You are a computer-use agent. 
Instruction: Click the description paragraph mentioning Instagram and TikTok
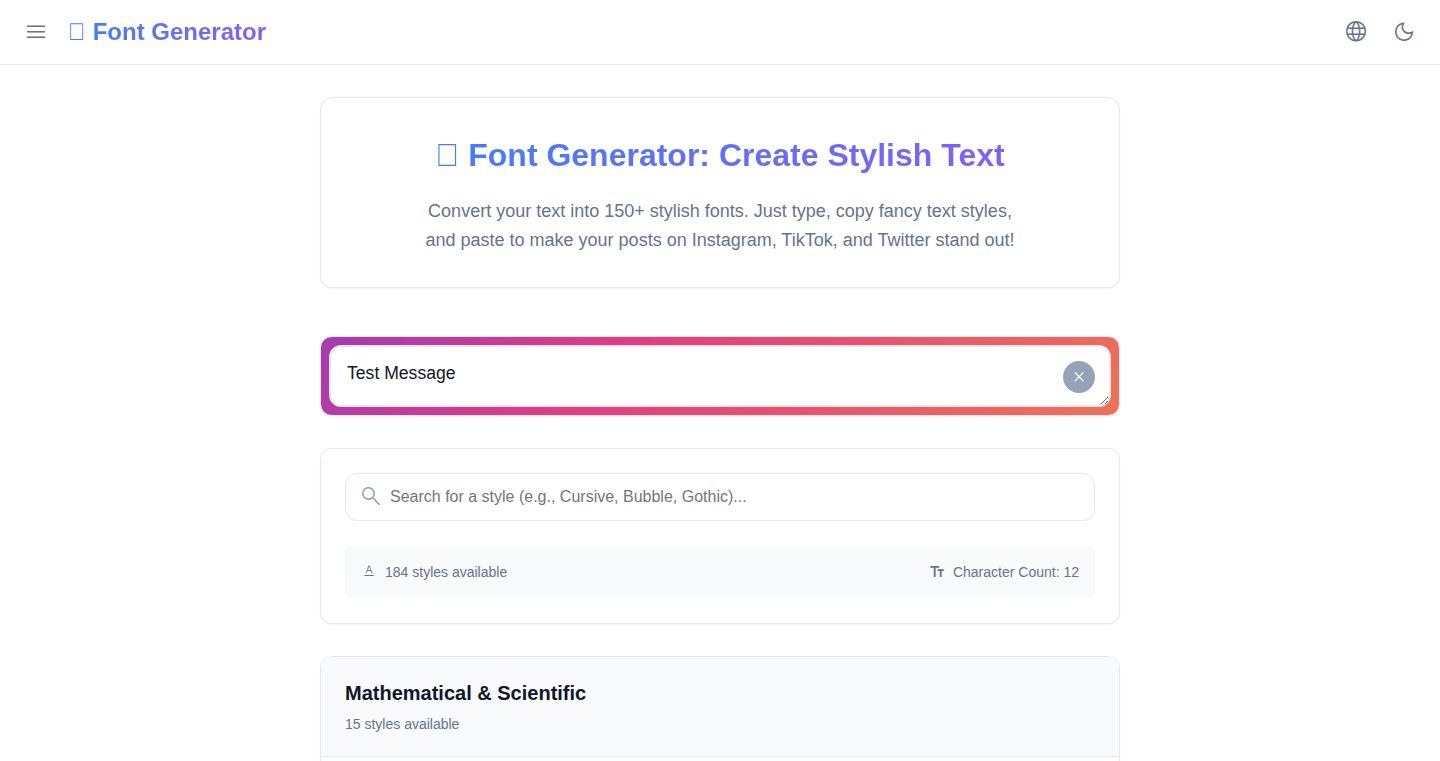720,226
